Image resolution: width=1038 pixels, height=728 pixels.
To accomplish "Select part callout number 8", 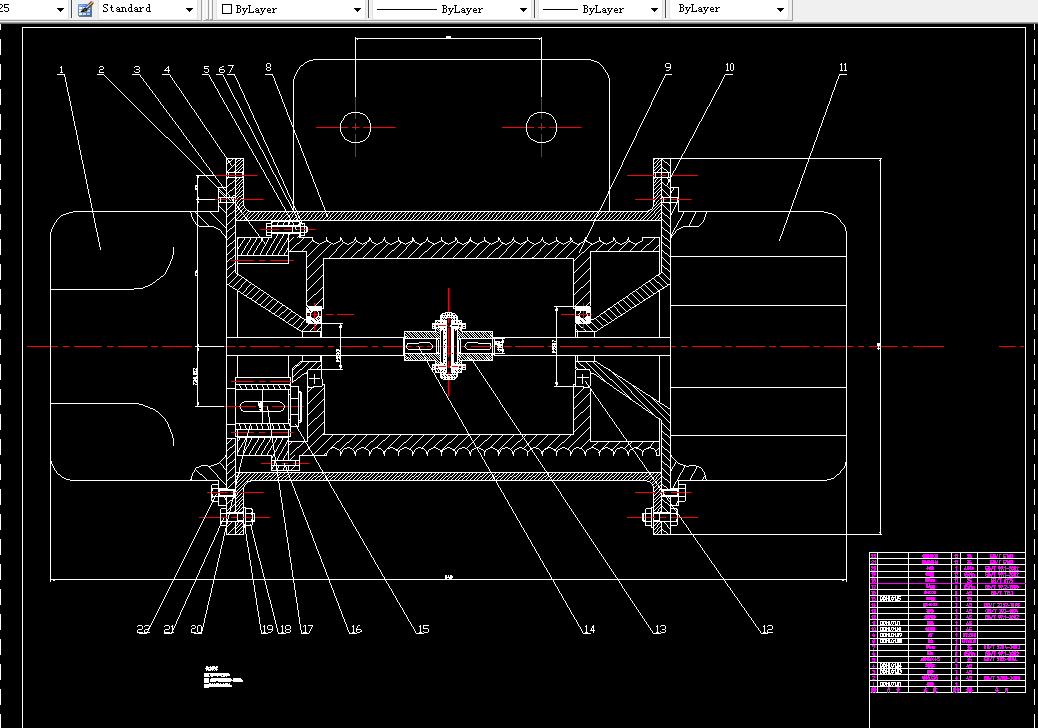I will [x=268, y=68].
